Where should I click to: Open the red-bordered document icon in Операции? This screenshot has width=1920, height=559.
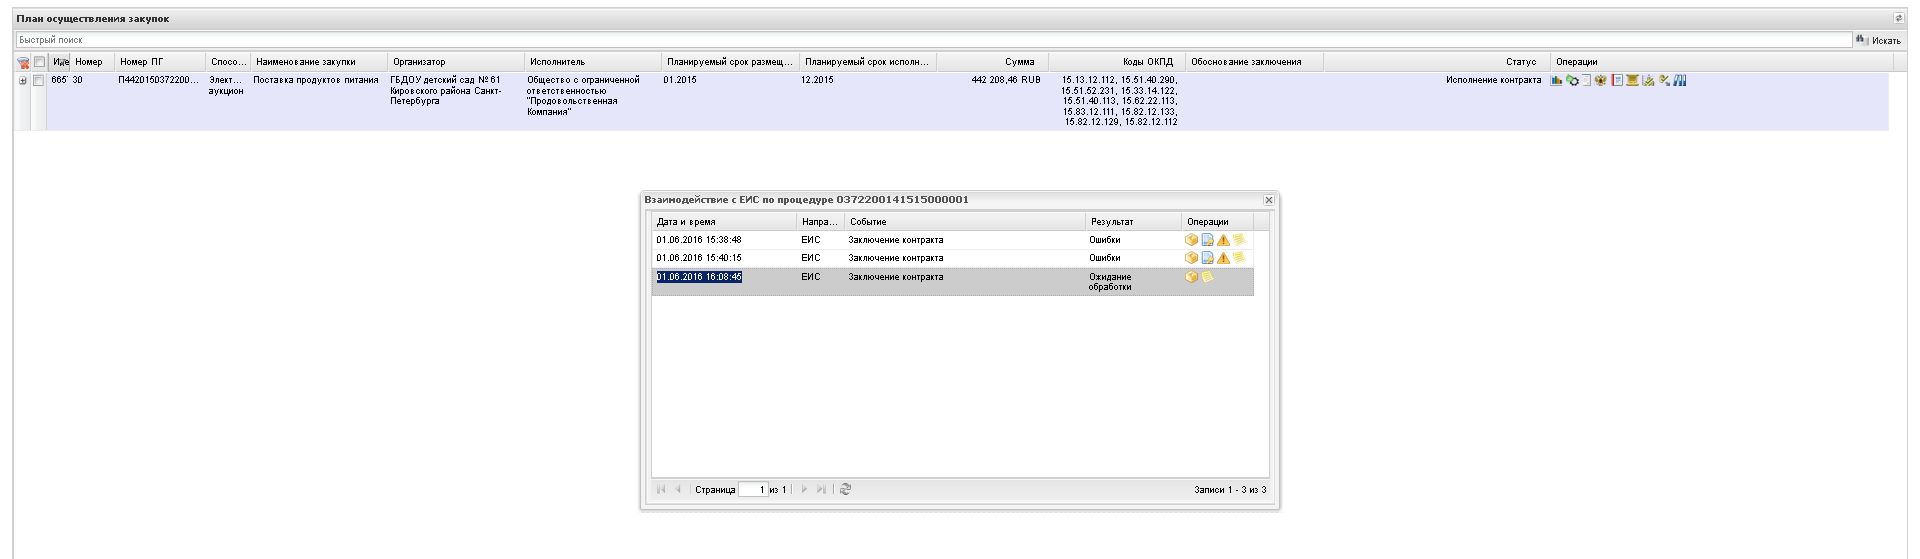[1617, 80]
